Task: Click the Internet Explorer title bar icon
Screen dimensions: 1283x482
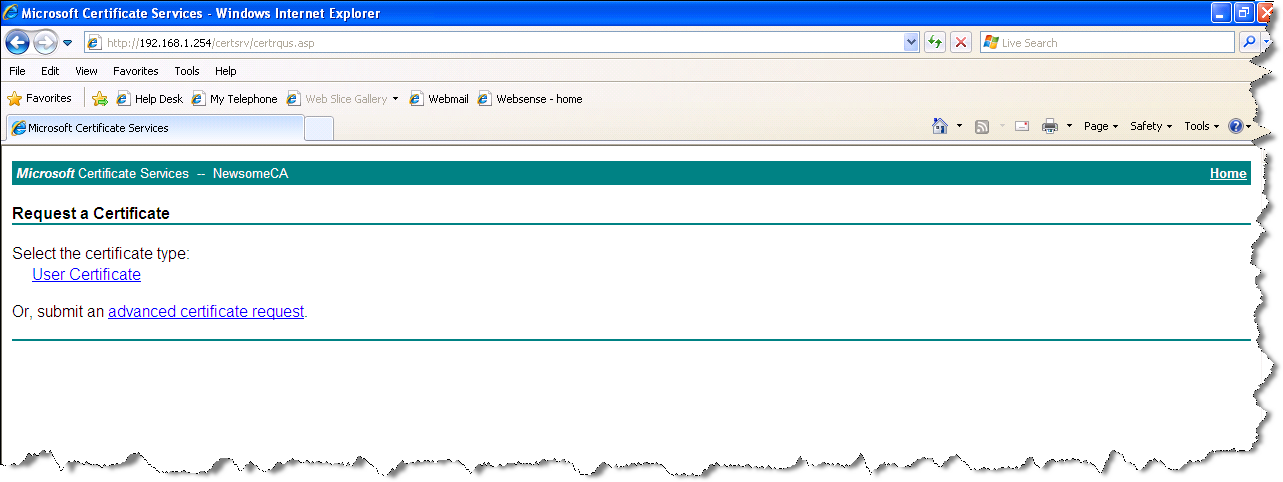Action: [x=11, y=14]
